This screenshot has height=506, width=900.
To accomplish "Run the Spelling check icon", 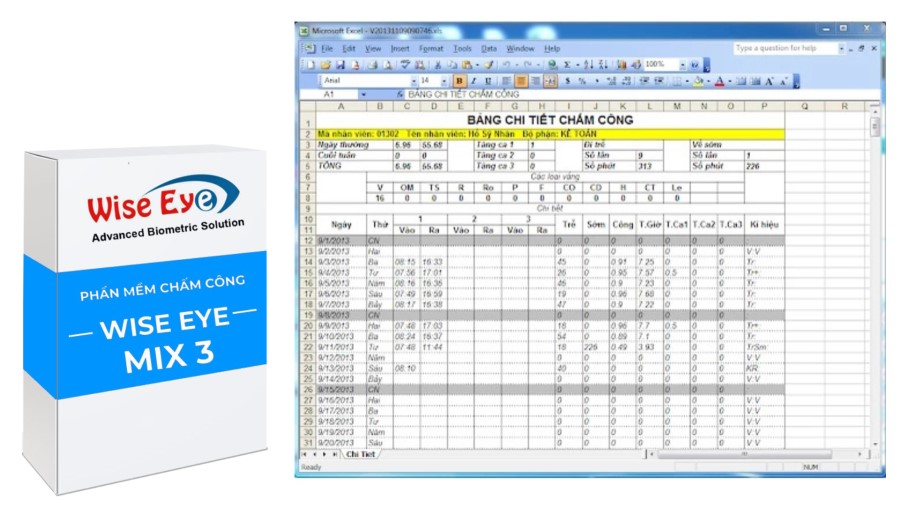I will 405,65.
